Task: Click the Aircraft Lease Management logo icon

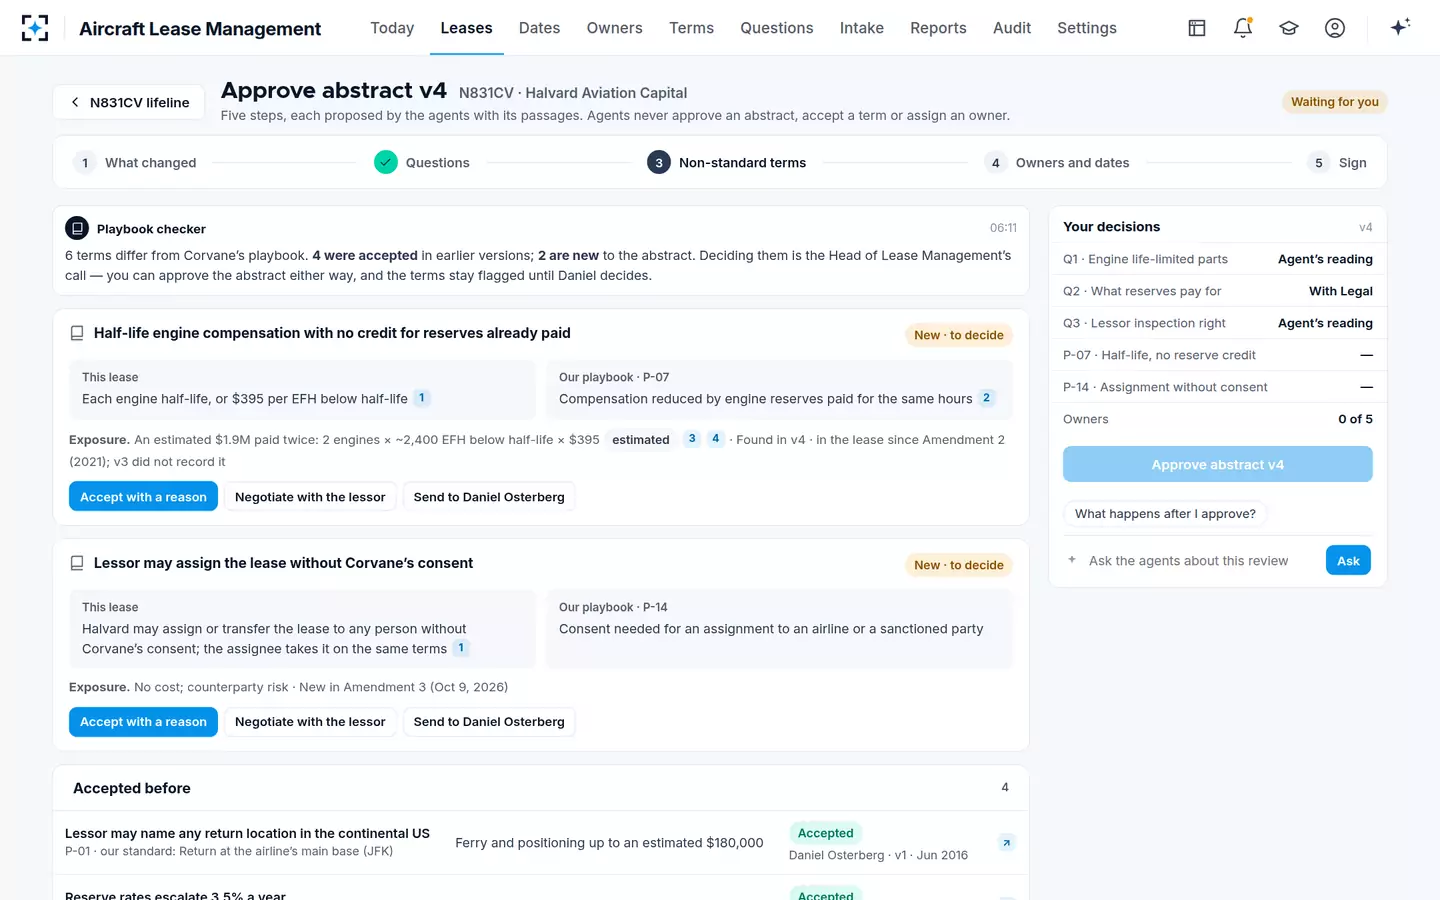Action: [35, 28]
